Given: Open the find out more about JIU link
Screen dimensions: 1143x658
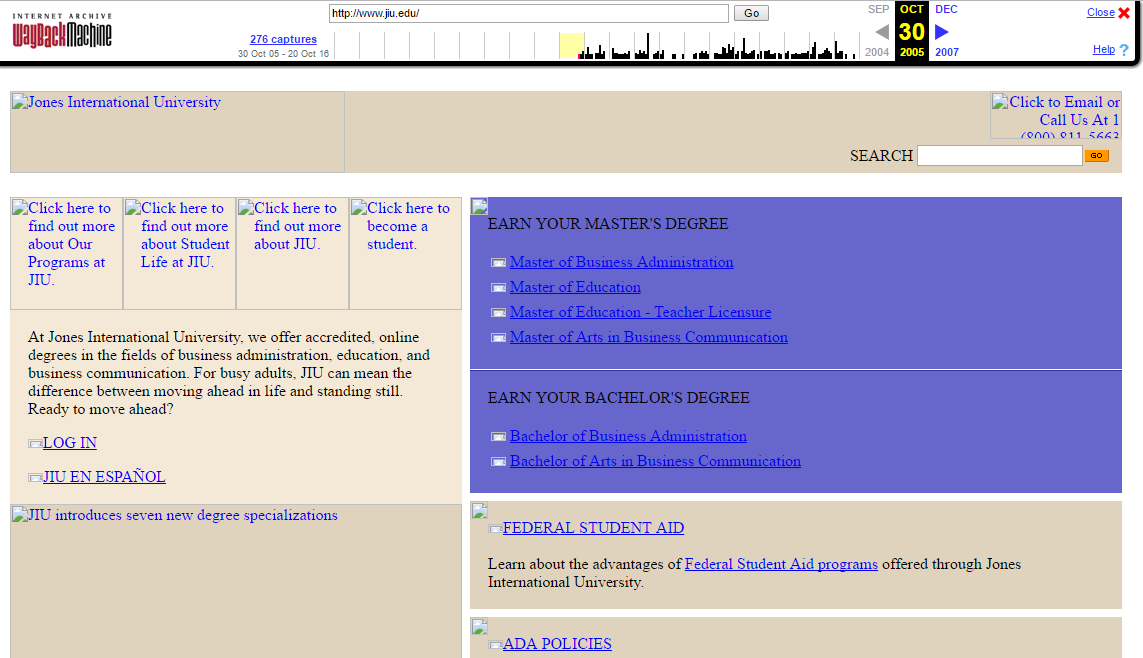Looking at the screenshot, I should (x=292, y=253).
